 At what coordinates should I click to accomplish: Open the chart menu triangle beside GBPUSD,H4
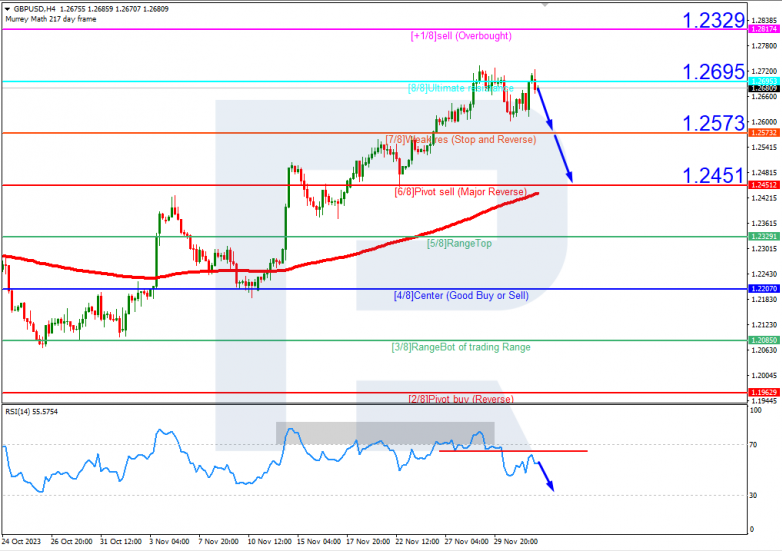coord(7,9)
